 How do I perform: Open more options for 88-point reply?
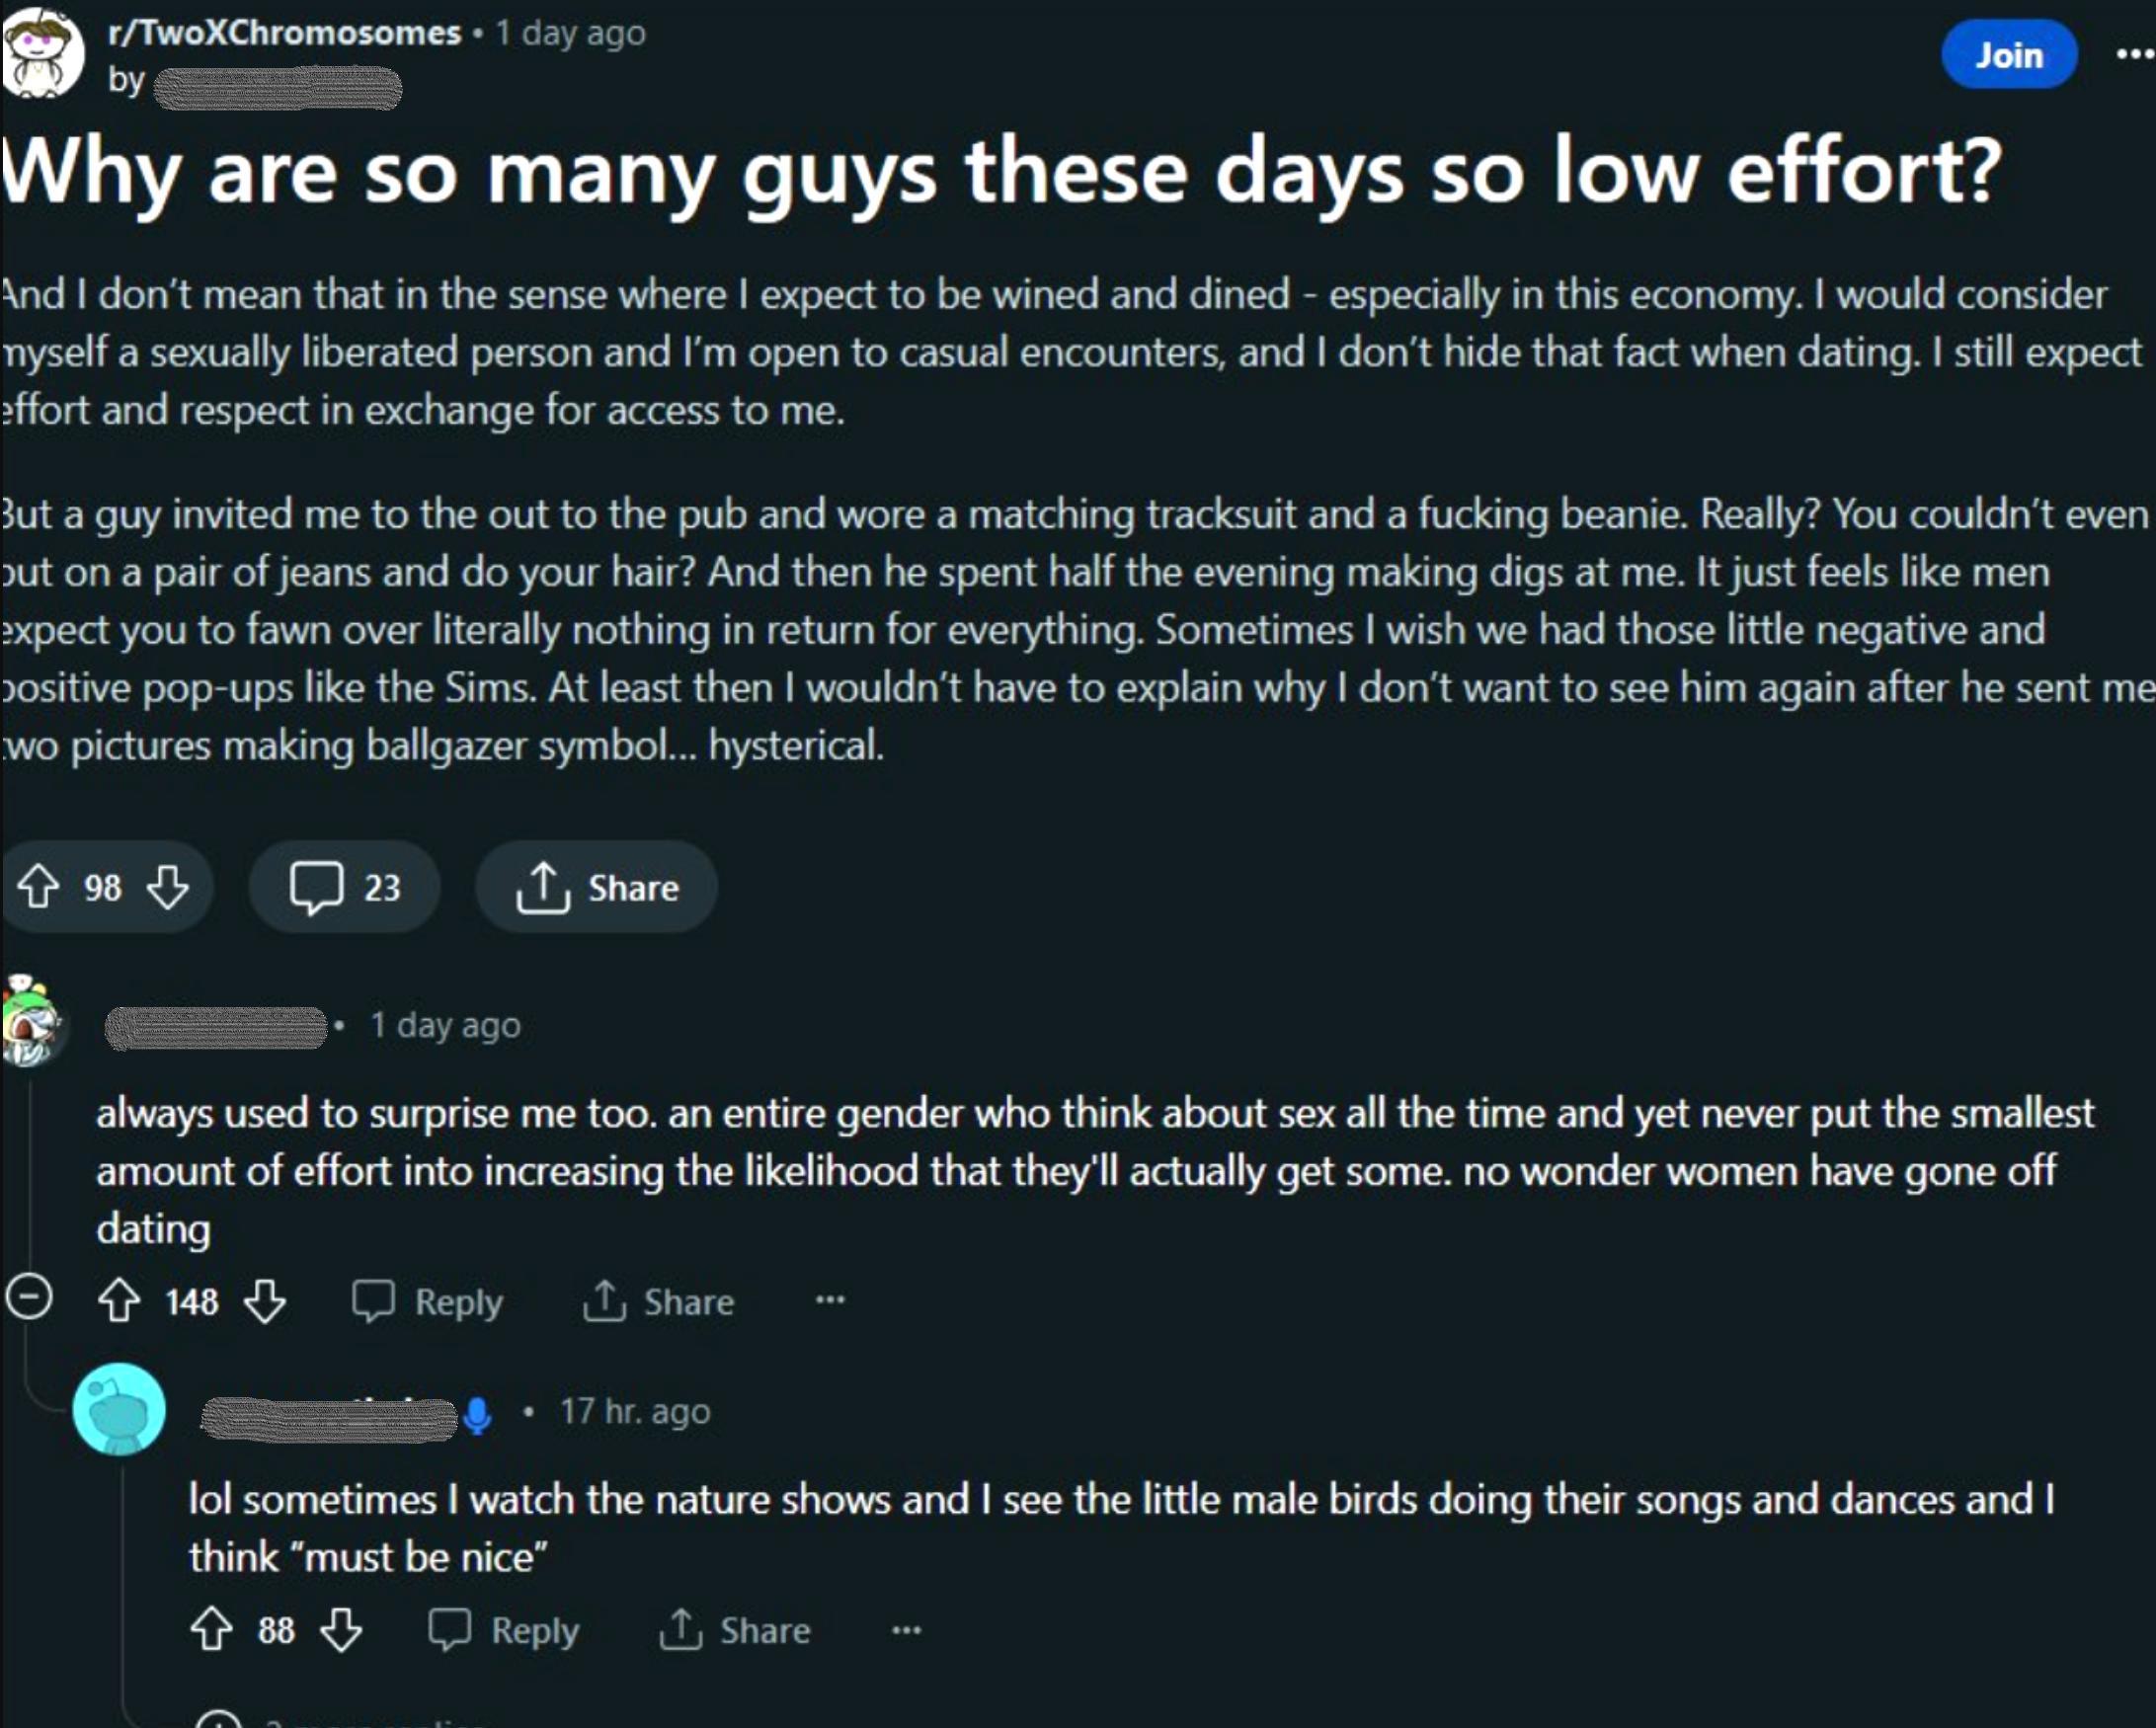click(906, 1630)
